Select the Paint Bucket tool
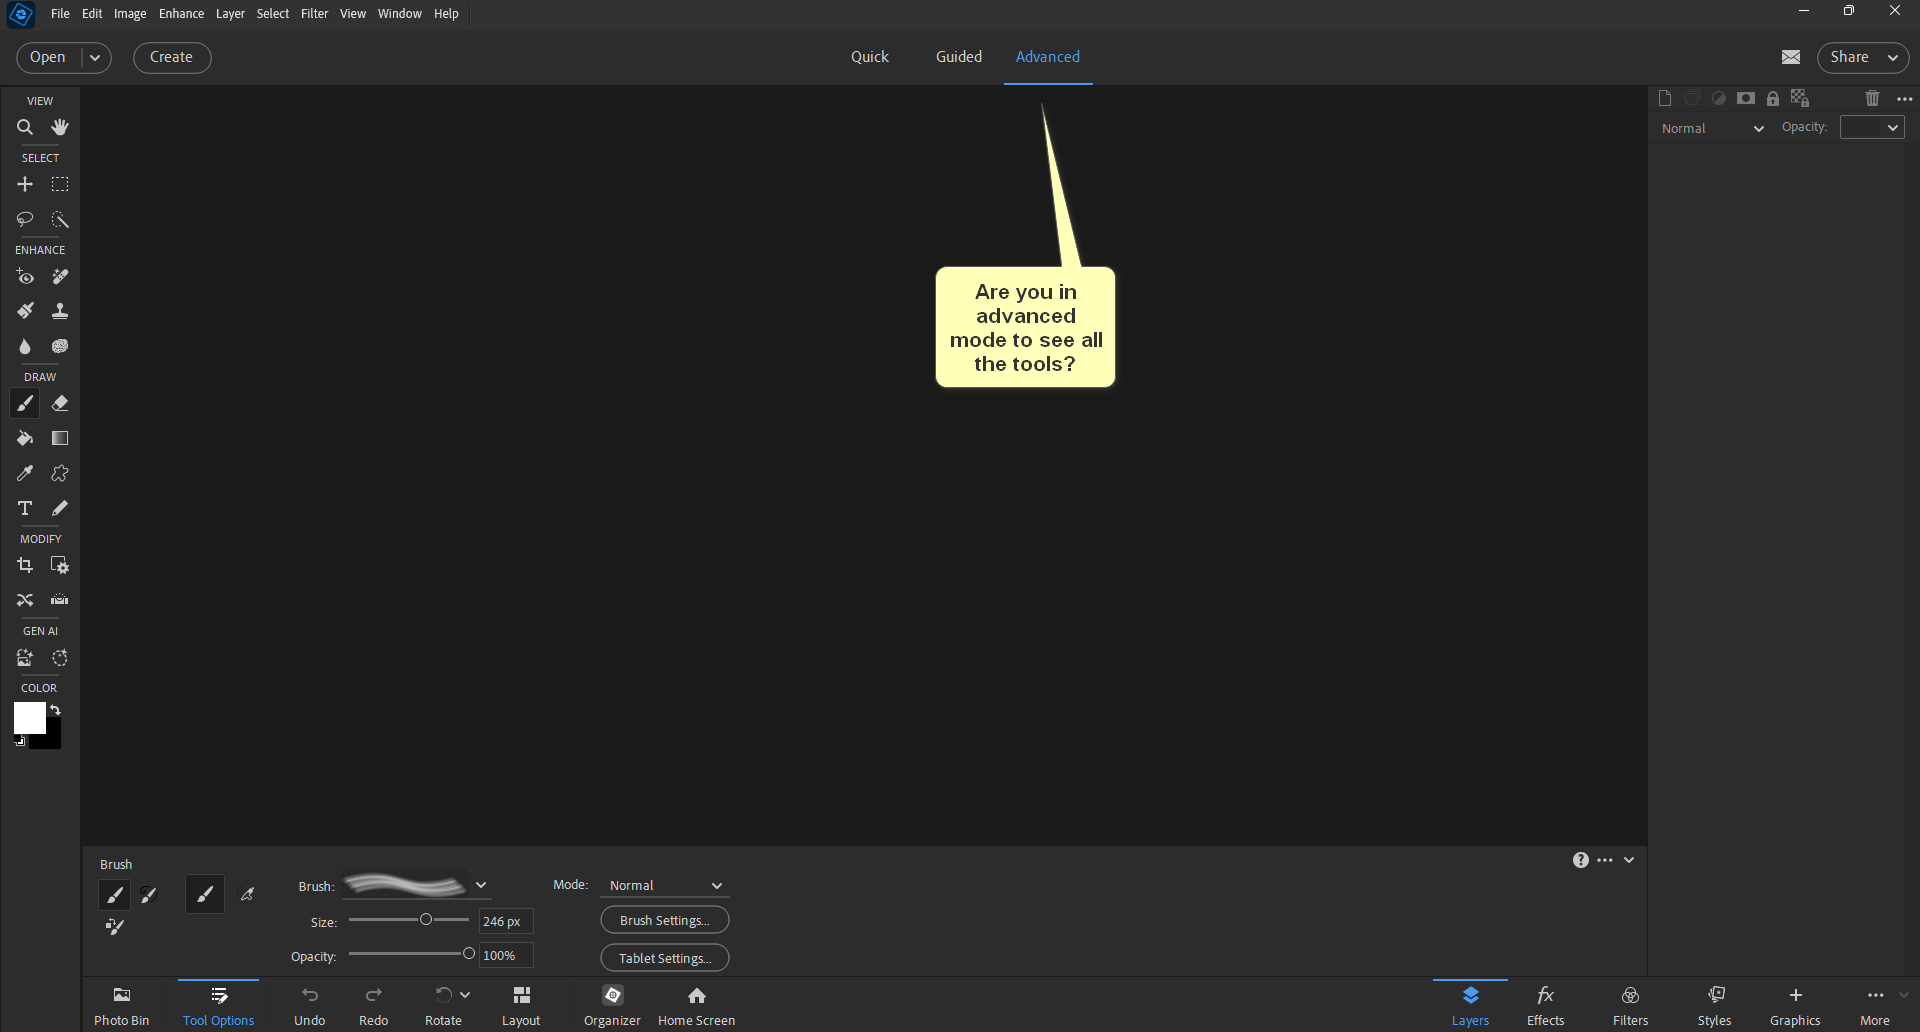1920x1032 pixels. 24,438
